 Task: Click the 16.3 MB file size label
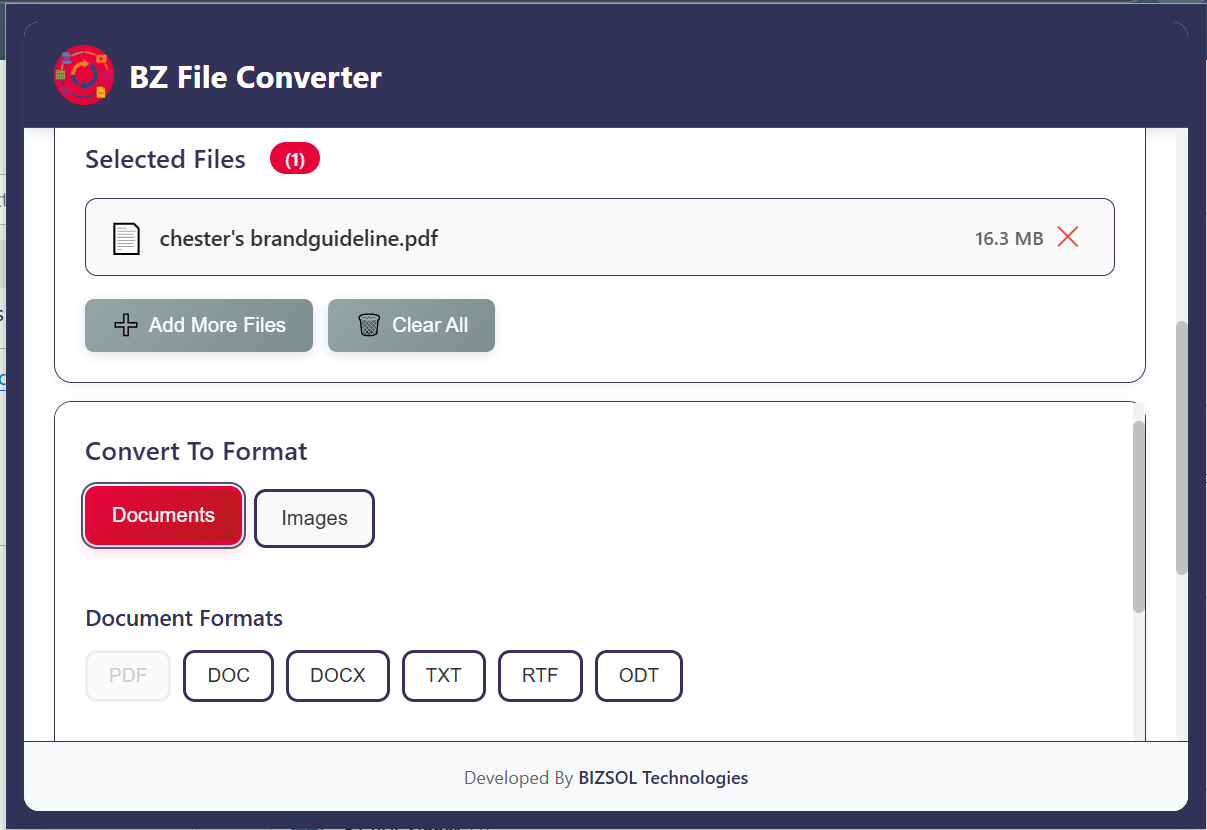pos(1009,239)
